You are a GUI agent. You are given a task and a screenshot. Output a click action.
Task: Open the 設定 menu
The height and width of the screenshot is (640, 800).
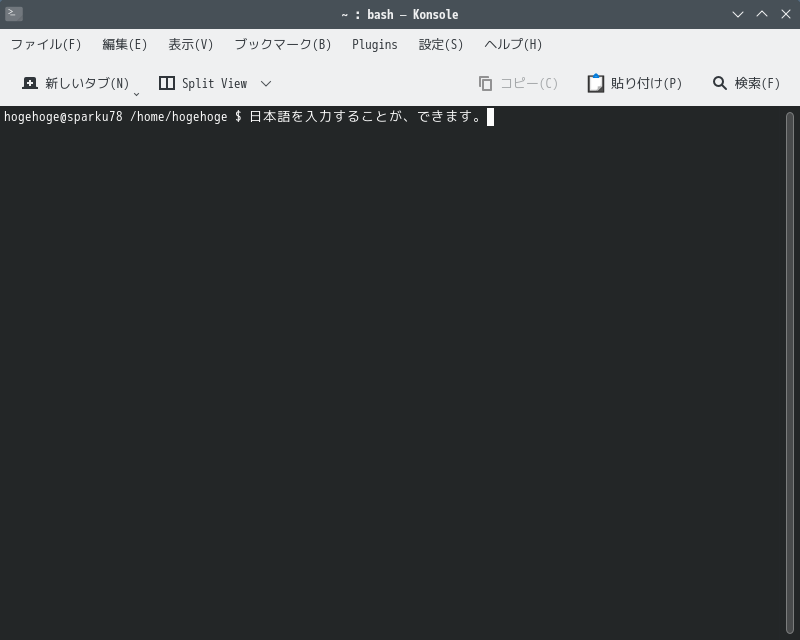(x=440, y=44)
